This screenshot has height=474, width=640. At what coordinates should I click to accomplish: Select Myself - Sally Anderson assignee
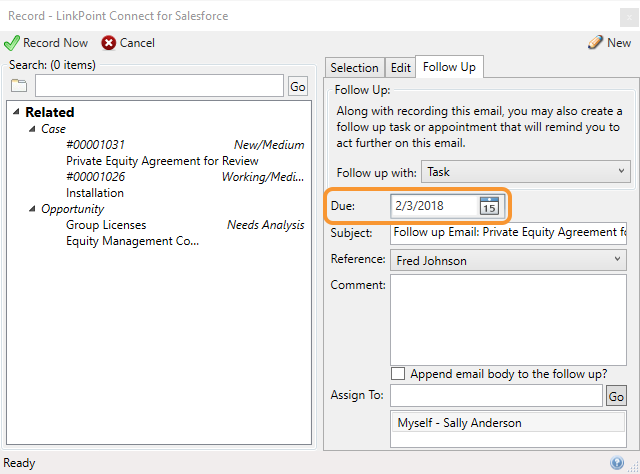(x=508, y=423)
